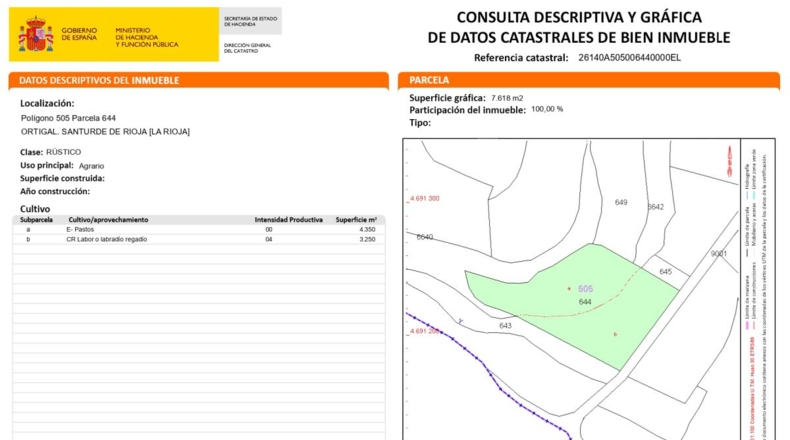
Task: Click the 'Límite de manzana' legend entry
Action: coord(747,302)
